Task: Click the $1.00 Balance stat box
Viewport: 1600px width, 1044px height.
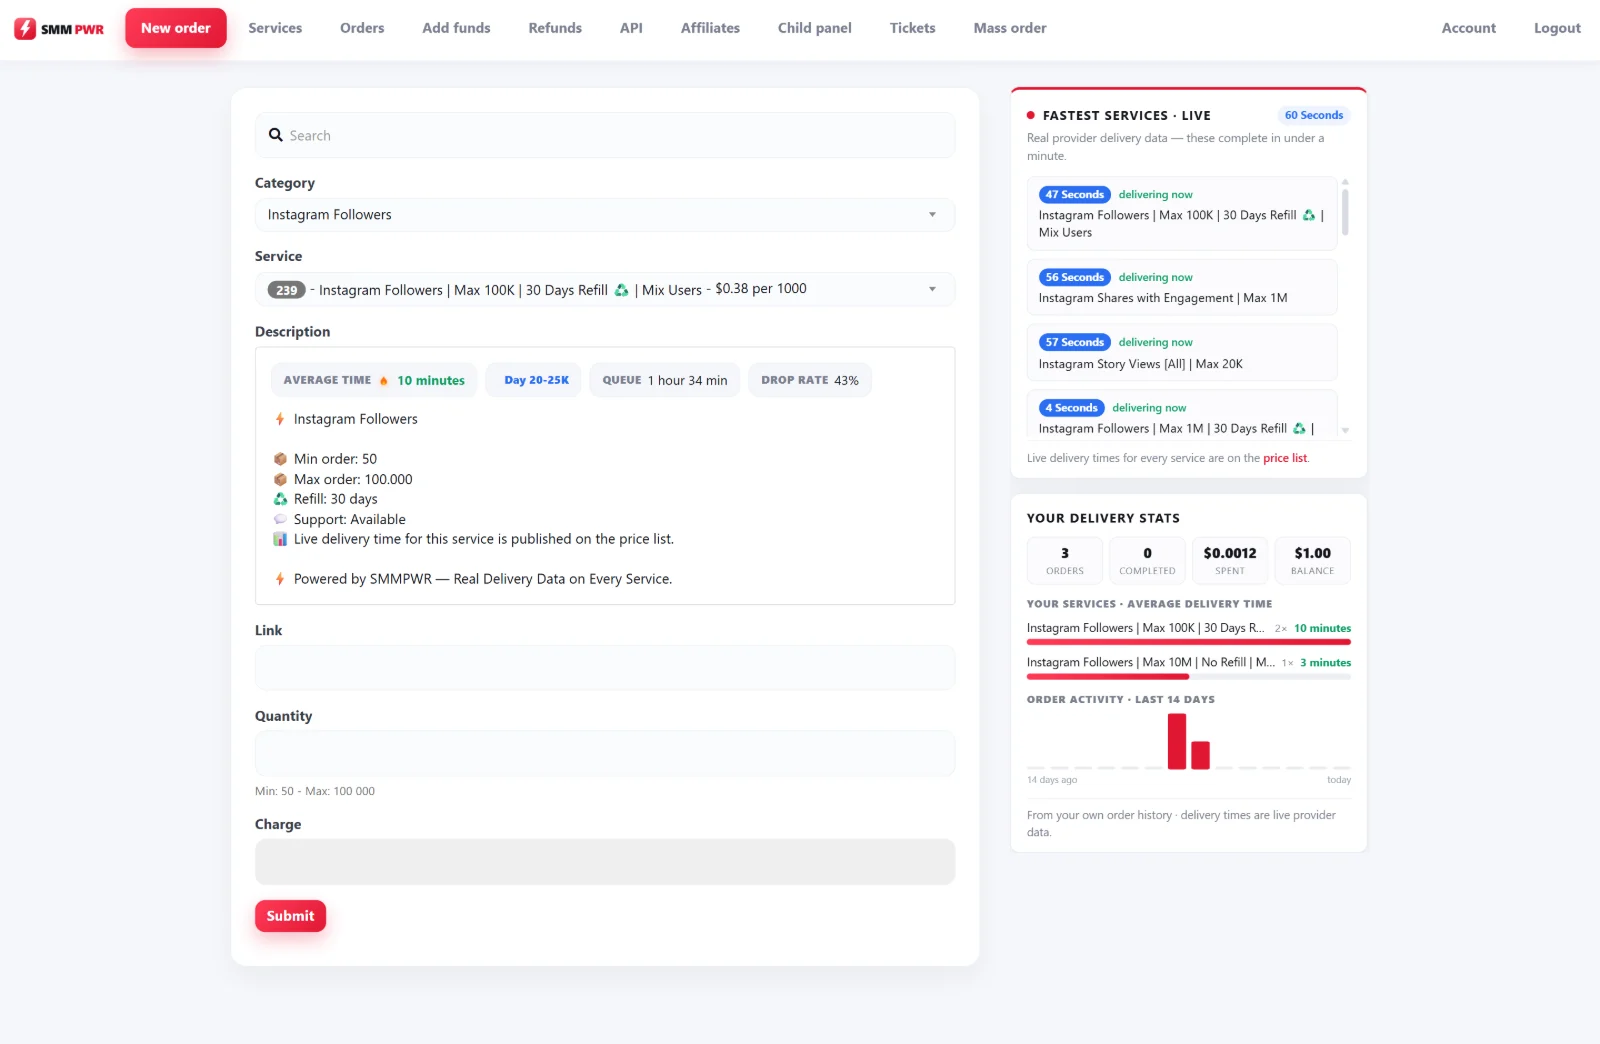Action: 1312,560
